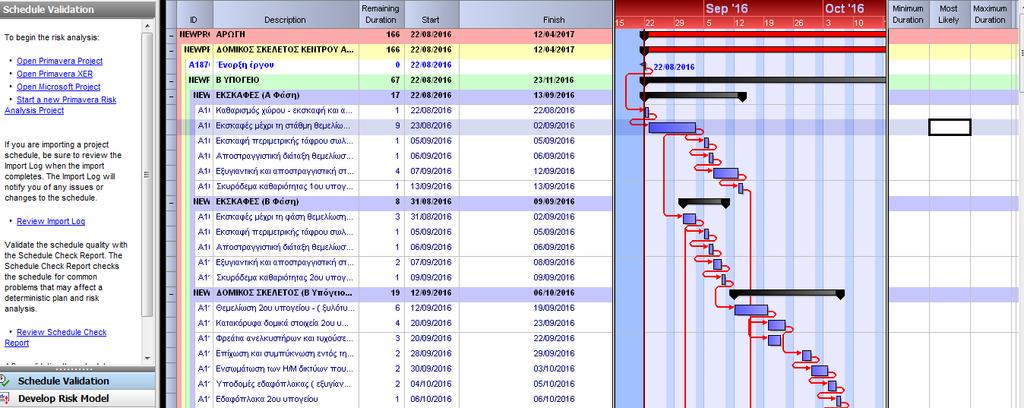The image size is (1024, 408).
Task: Click Finish date 06/10/2016 of ΔΟΜΙΚΟΣ ΣΚΕΛΕΤΟΣ (Β Υπόγειο)
Action: pyautogui.click(x=553, y=292)
